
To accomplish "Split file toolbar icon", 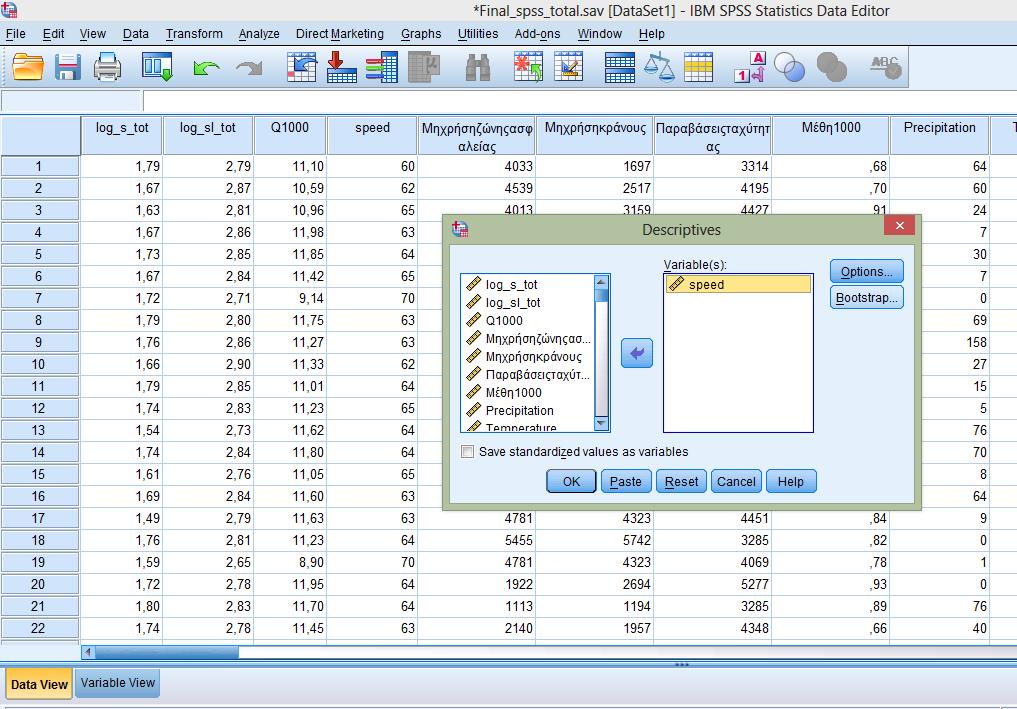I will 619,67.
